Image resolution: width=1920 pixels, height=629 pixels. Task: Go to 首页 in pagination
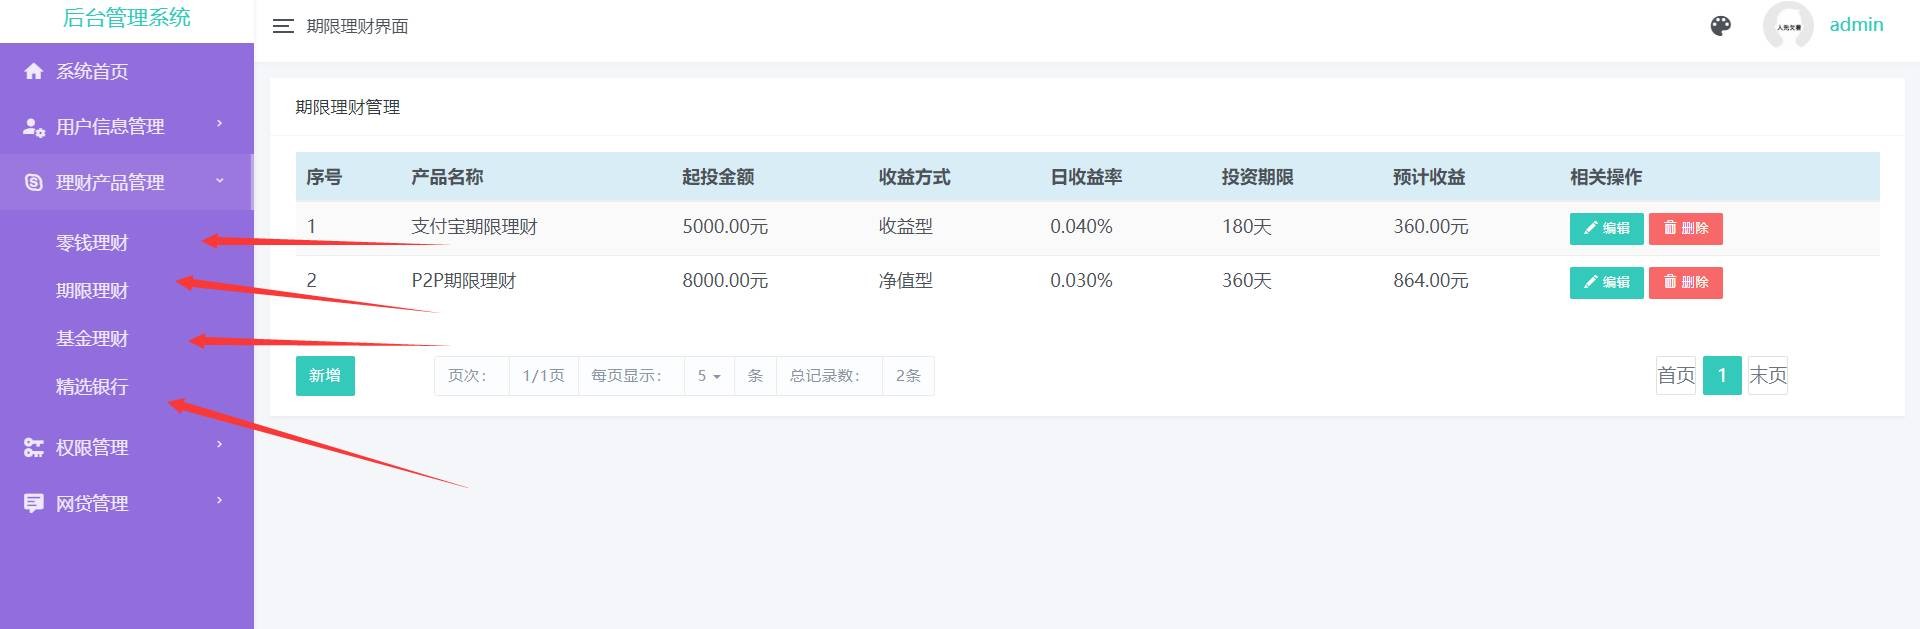[1676, 375]
